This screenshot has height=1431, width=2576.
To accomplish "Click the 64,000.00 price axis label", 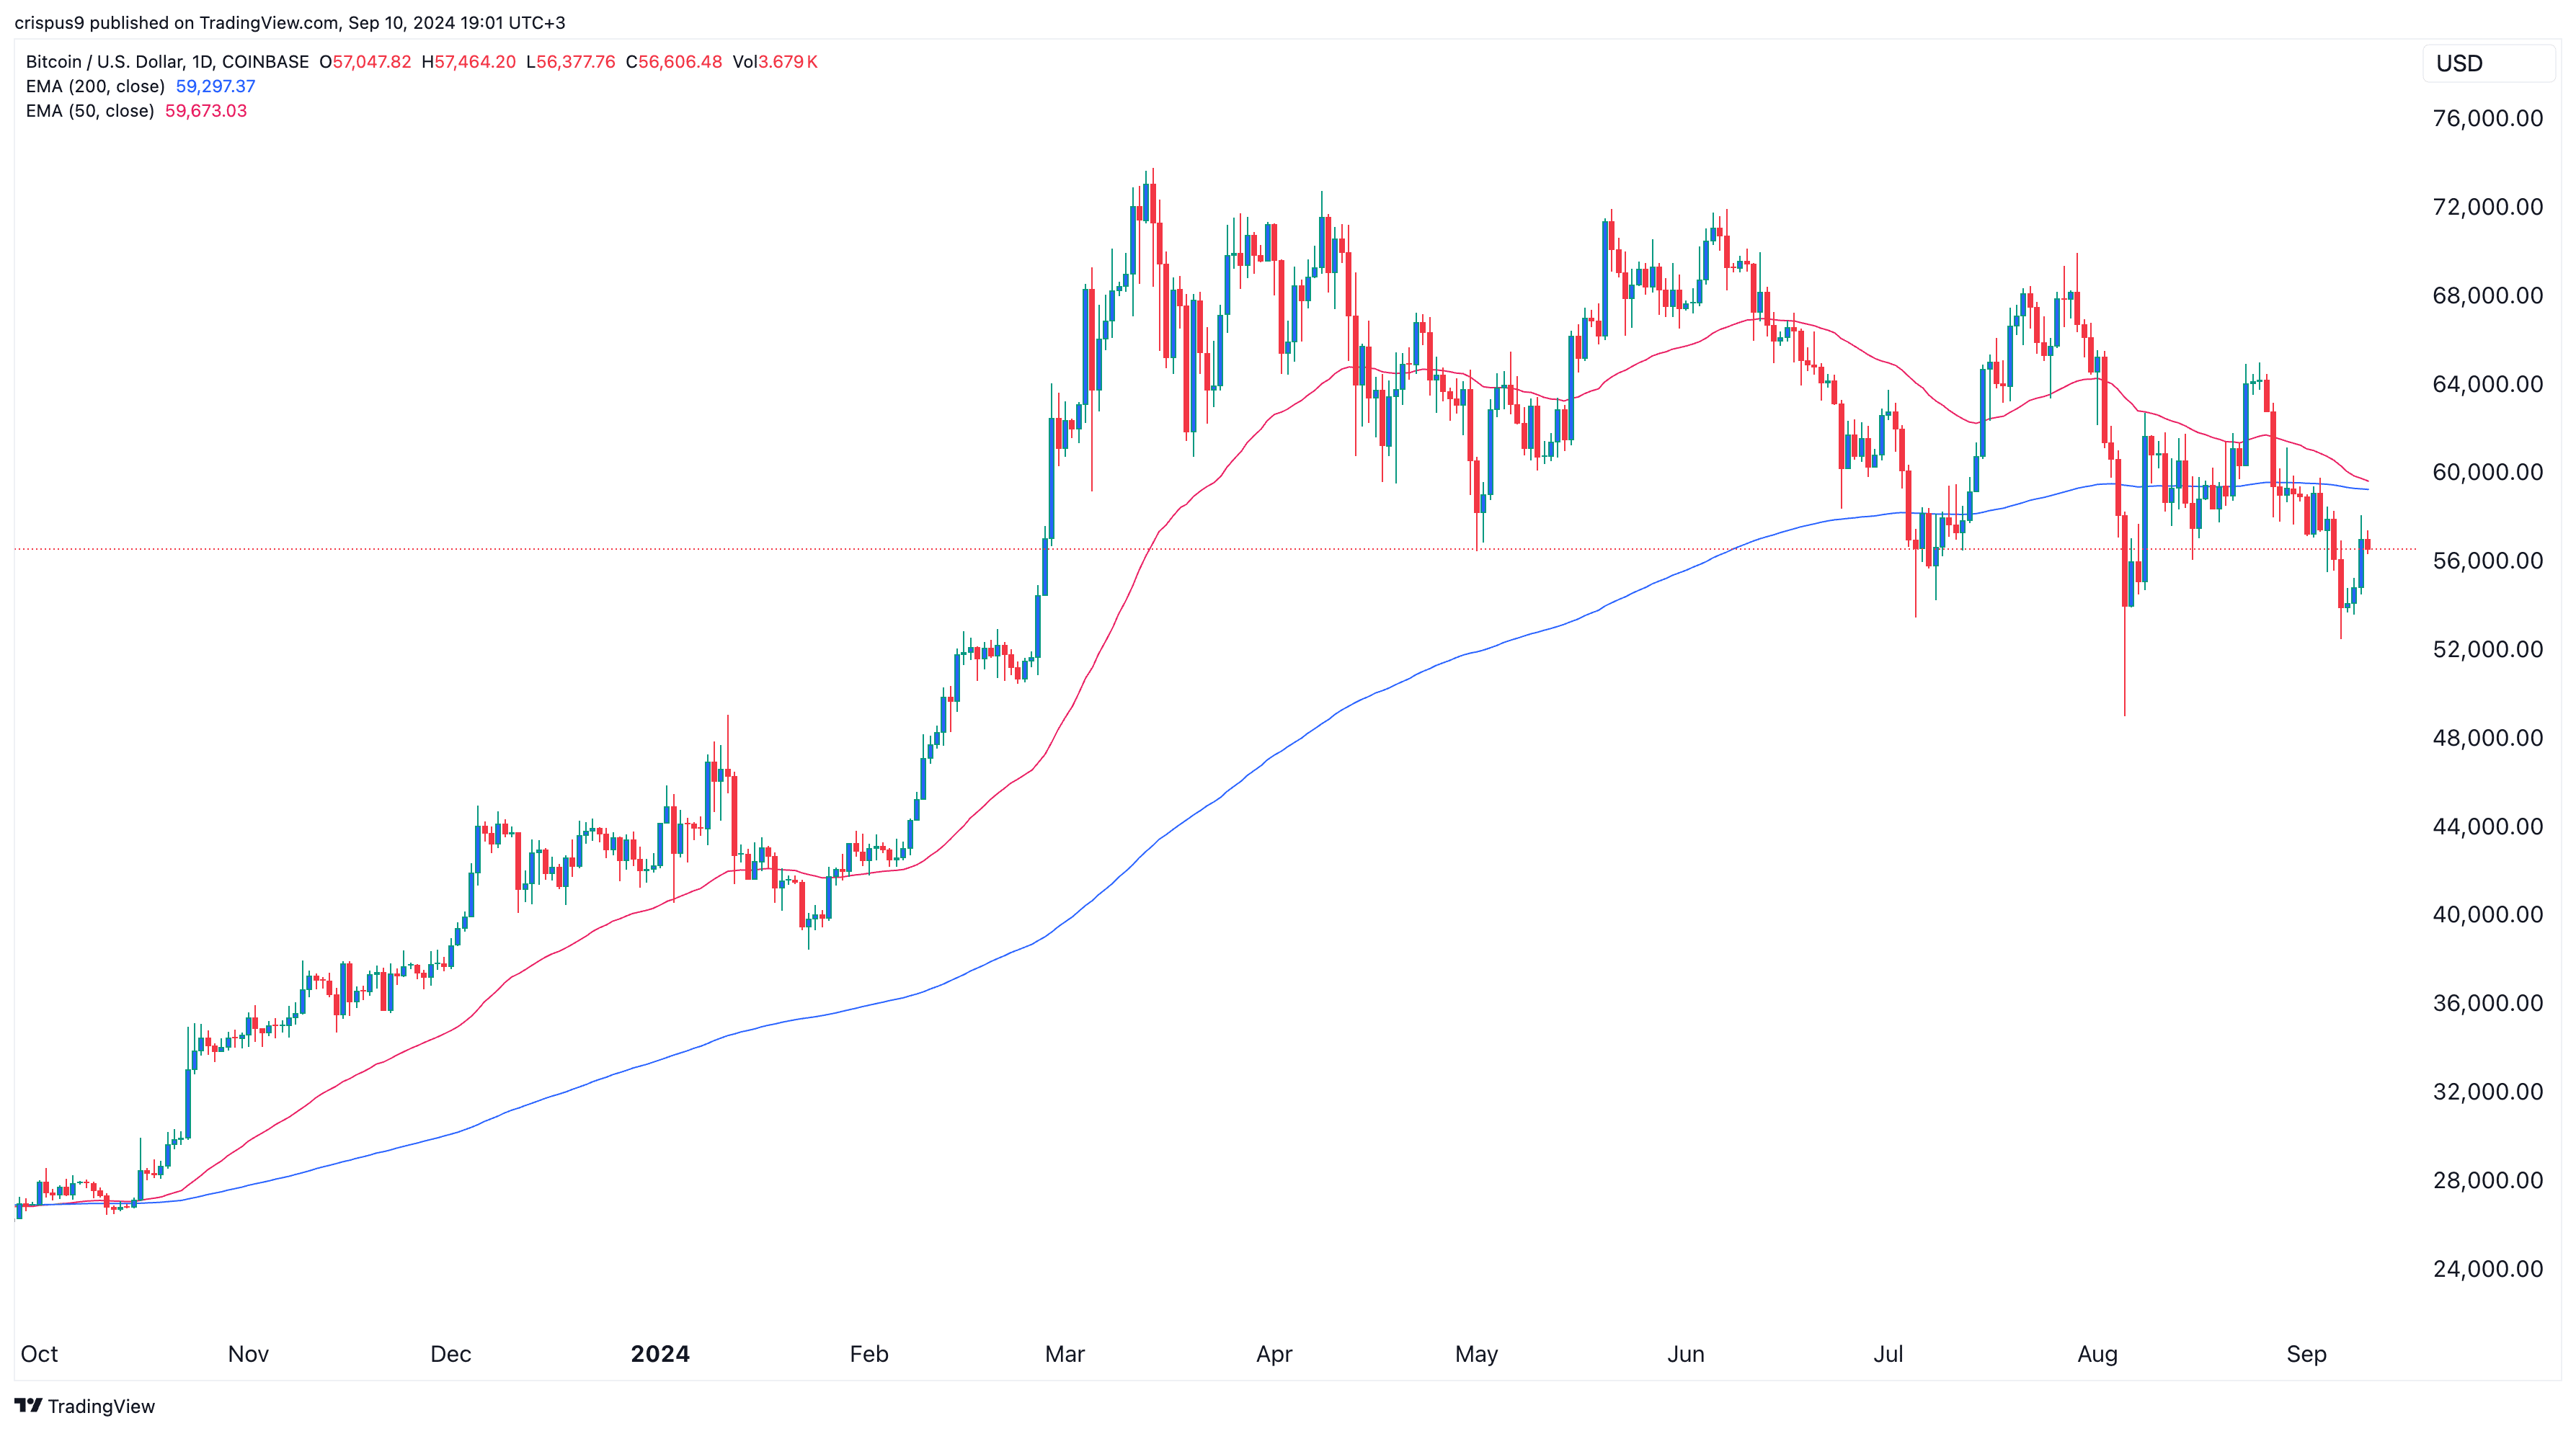I will point(2488,384).
